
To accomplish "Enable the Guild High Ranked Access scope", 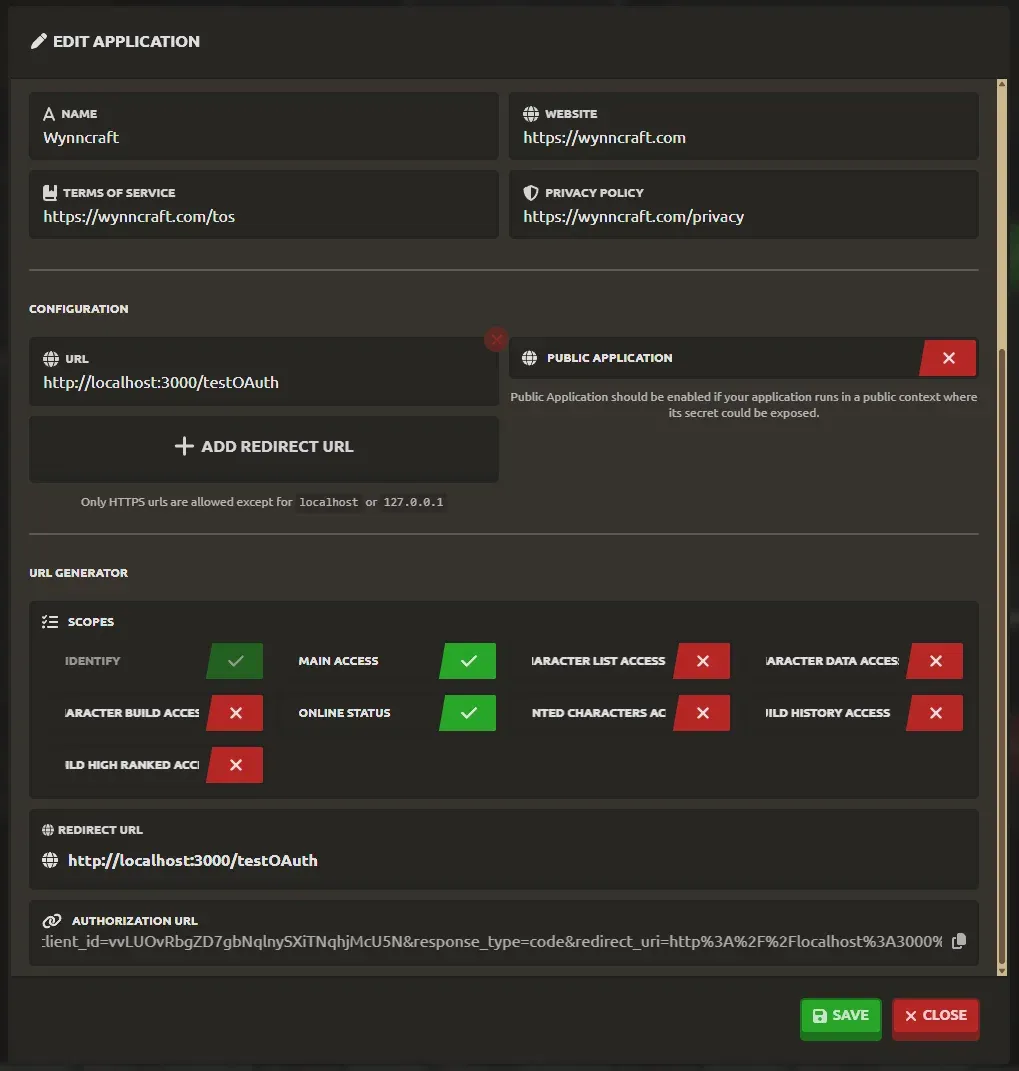I will 235,764.
